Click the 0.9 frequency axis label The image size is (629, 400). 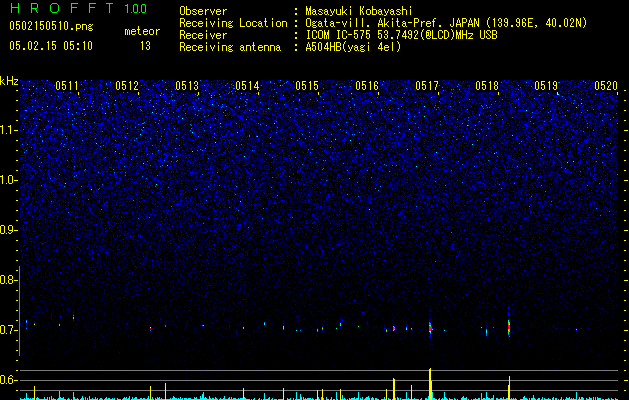(8, 230)
